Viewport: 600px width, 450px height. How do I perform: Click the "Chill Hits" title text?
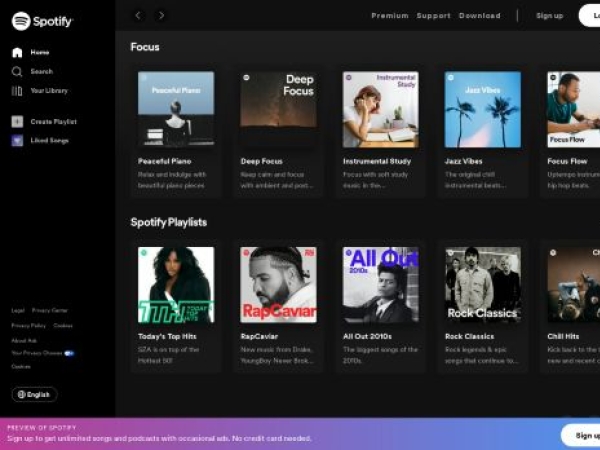click(x=563, y=336)
